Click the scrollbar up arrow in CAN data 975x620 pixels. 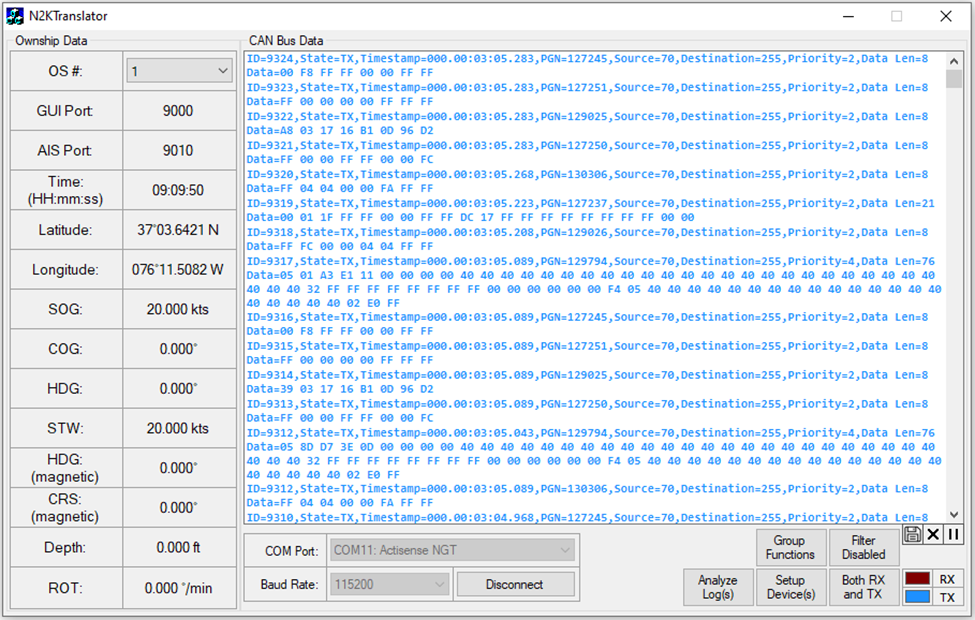pos(953,60)
